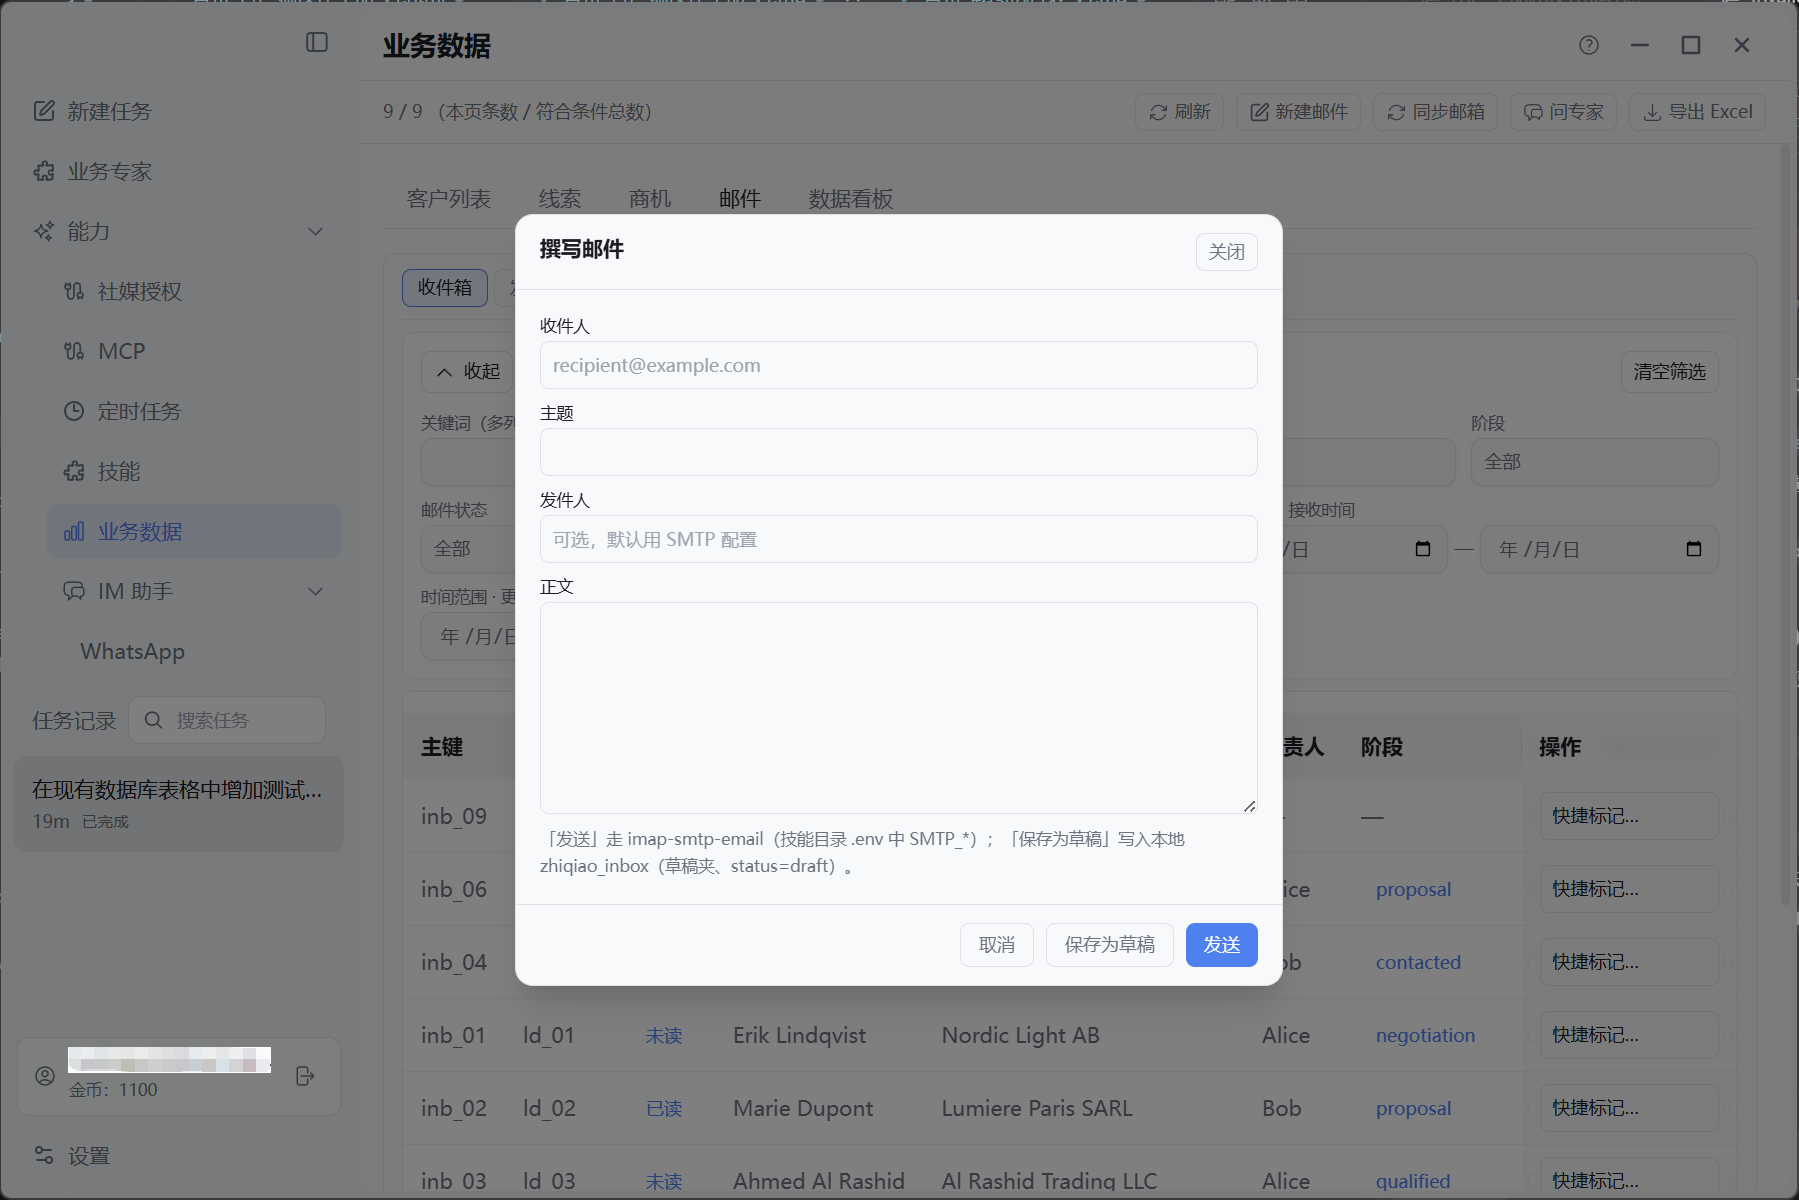This screenshot has width=1799, height=1200.
Task: Click the blue 发送 button
Action: [x=1221, y=945]
